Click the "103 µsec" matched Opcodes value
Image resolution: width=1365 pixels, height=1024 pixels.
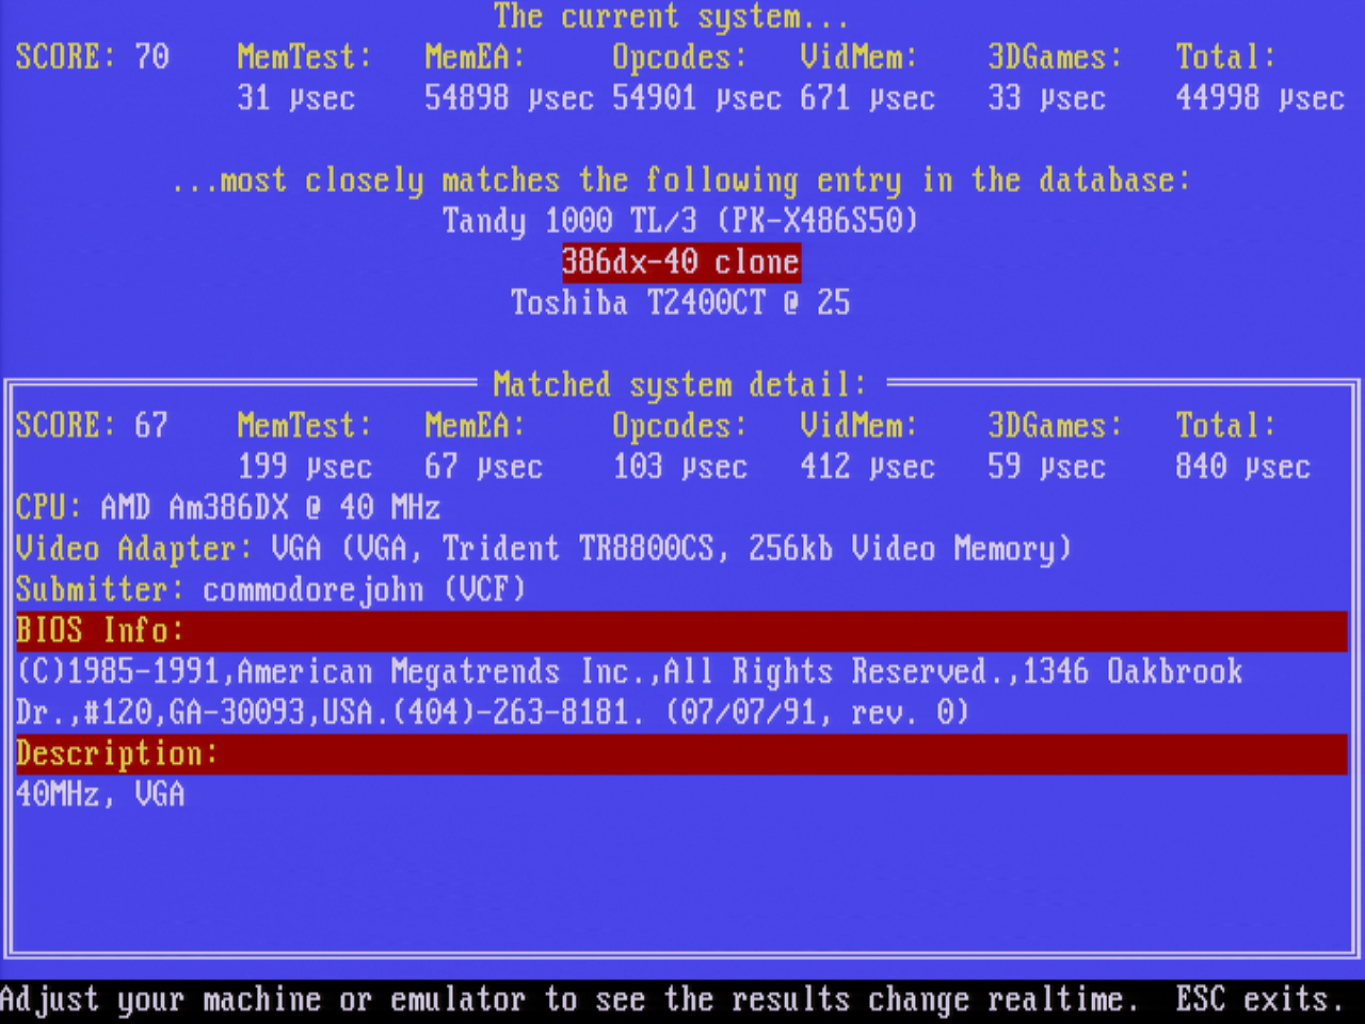680,467
